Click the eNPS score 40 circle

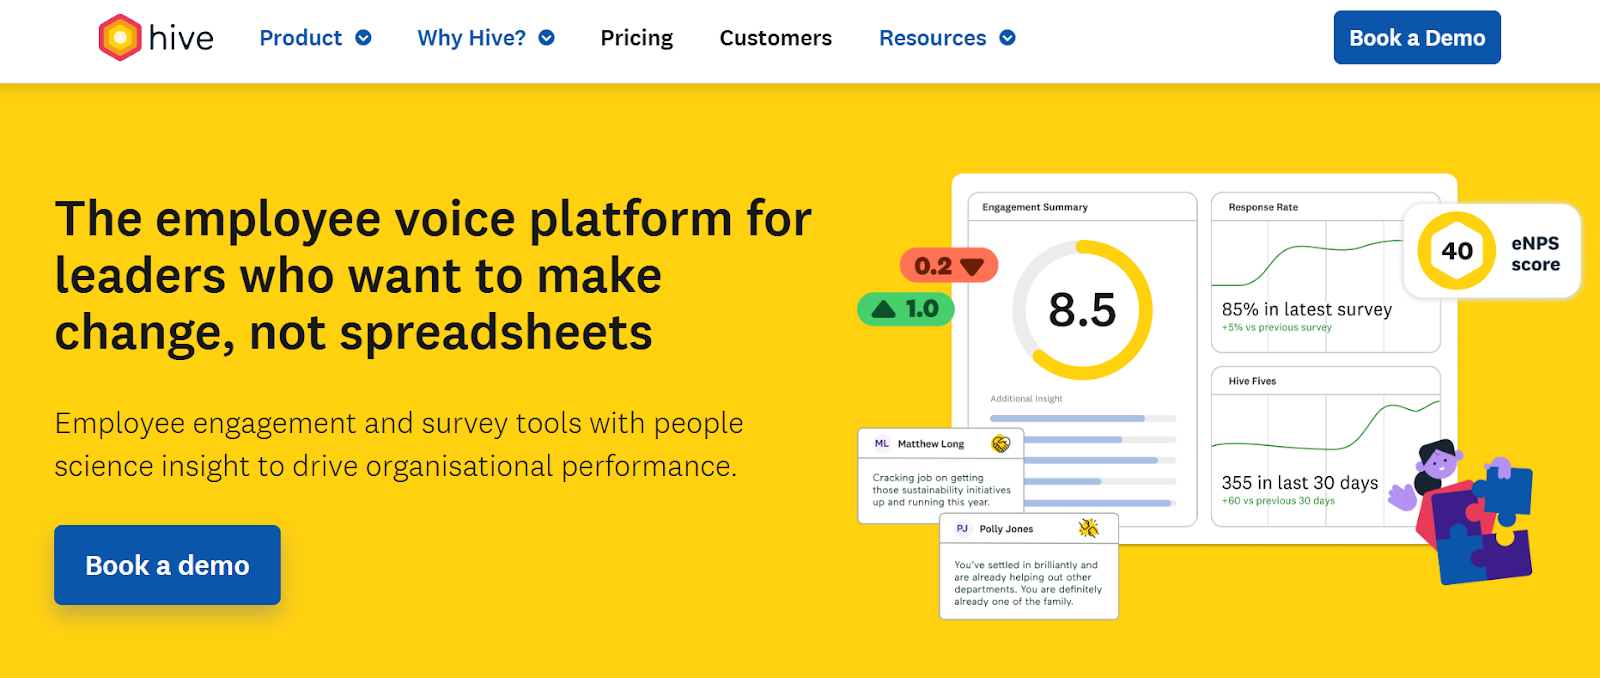point(1456,251)
